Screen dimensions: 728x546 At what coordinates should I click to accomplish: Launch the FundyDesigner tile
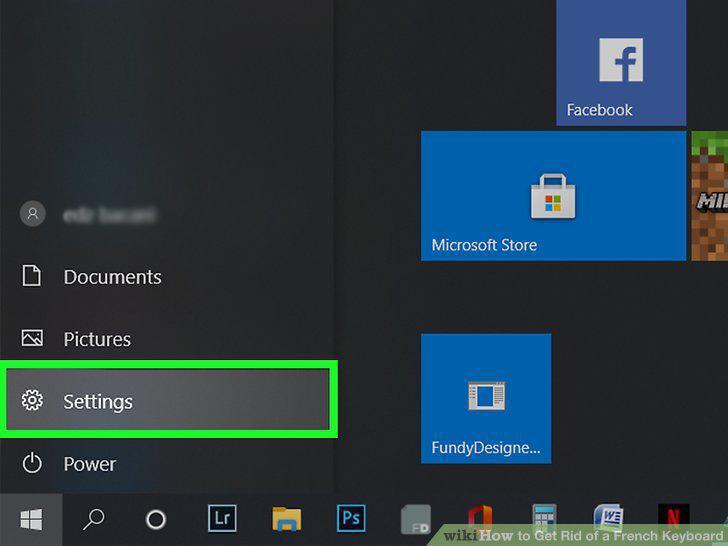[486, 398]
